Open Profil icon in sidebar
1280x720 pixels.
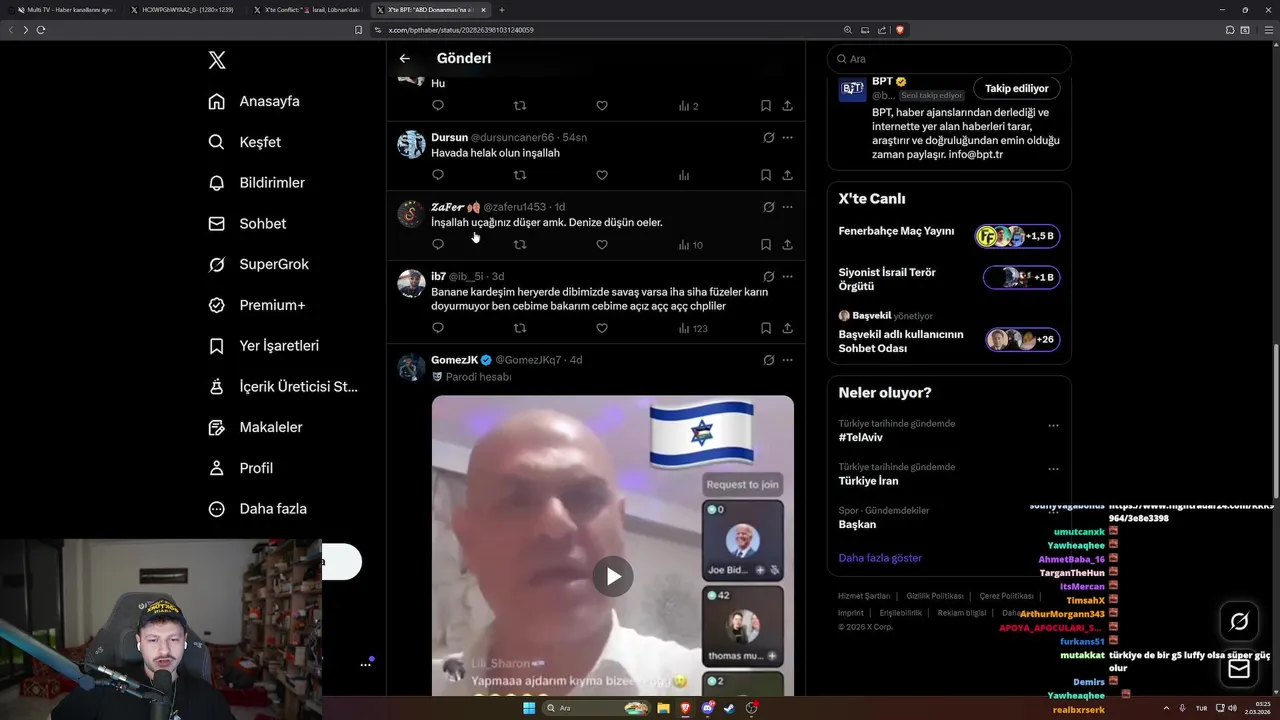click(216, 468)
